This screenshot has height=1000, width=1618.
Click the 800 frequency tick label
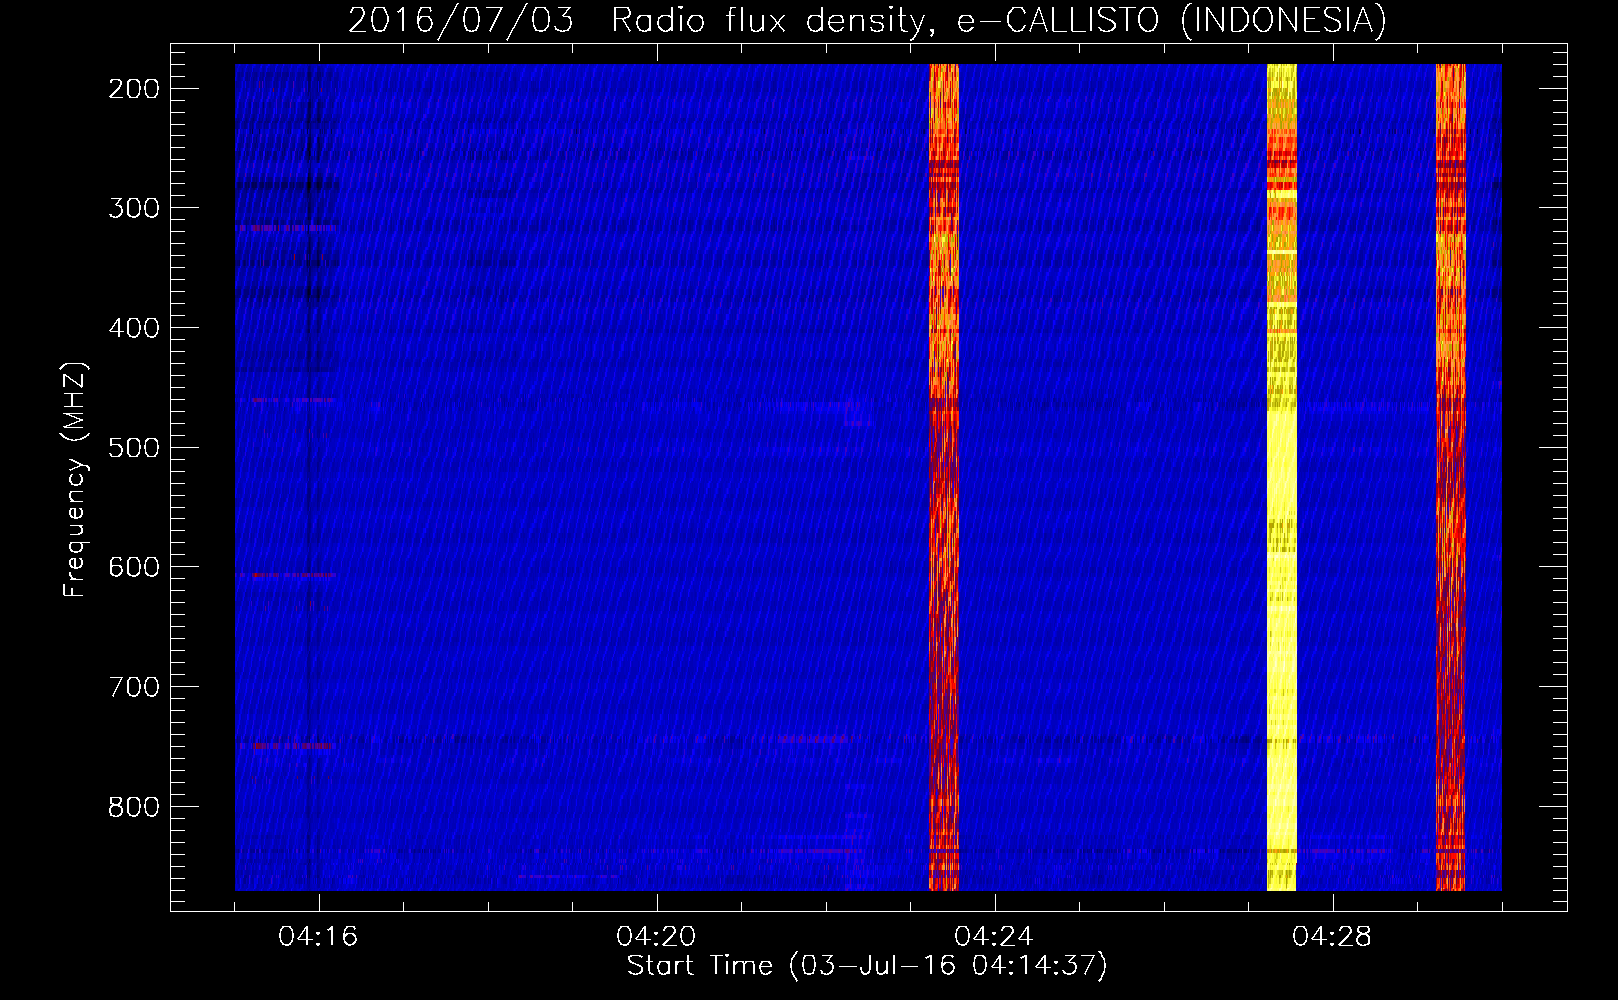tap(134, 806)
